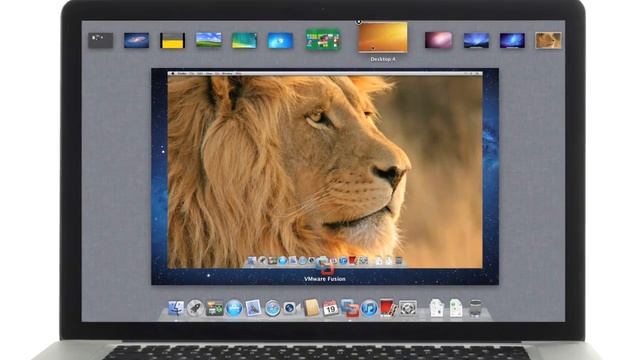Switch to the Dashboard space thumbnail

coord(101,40)
